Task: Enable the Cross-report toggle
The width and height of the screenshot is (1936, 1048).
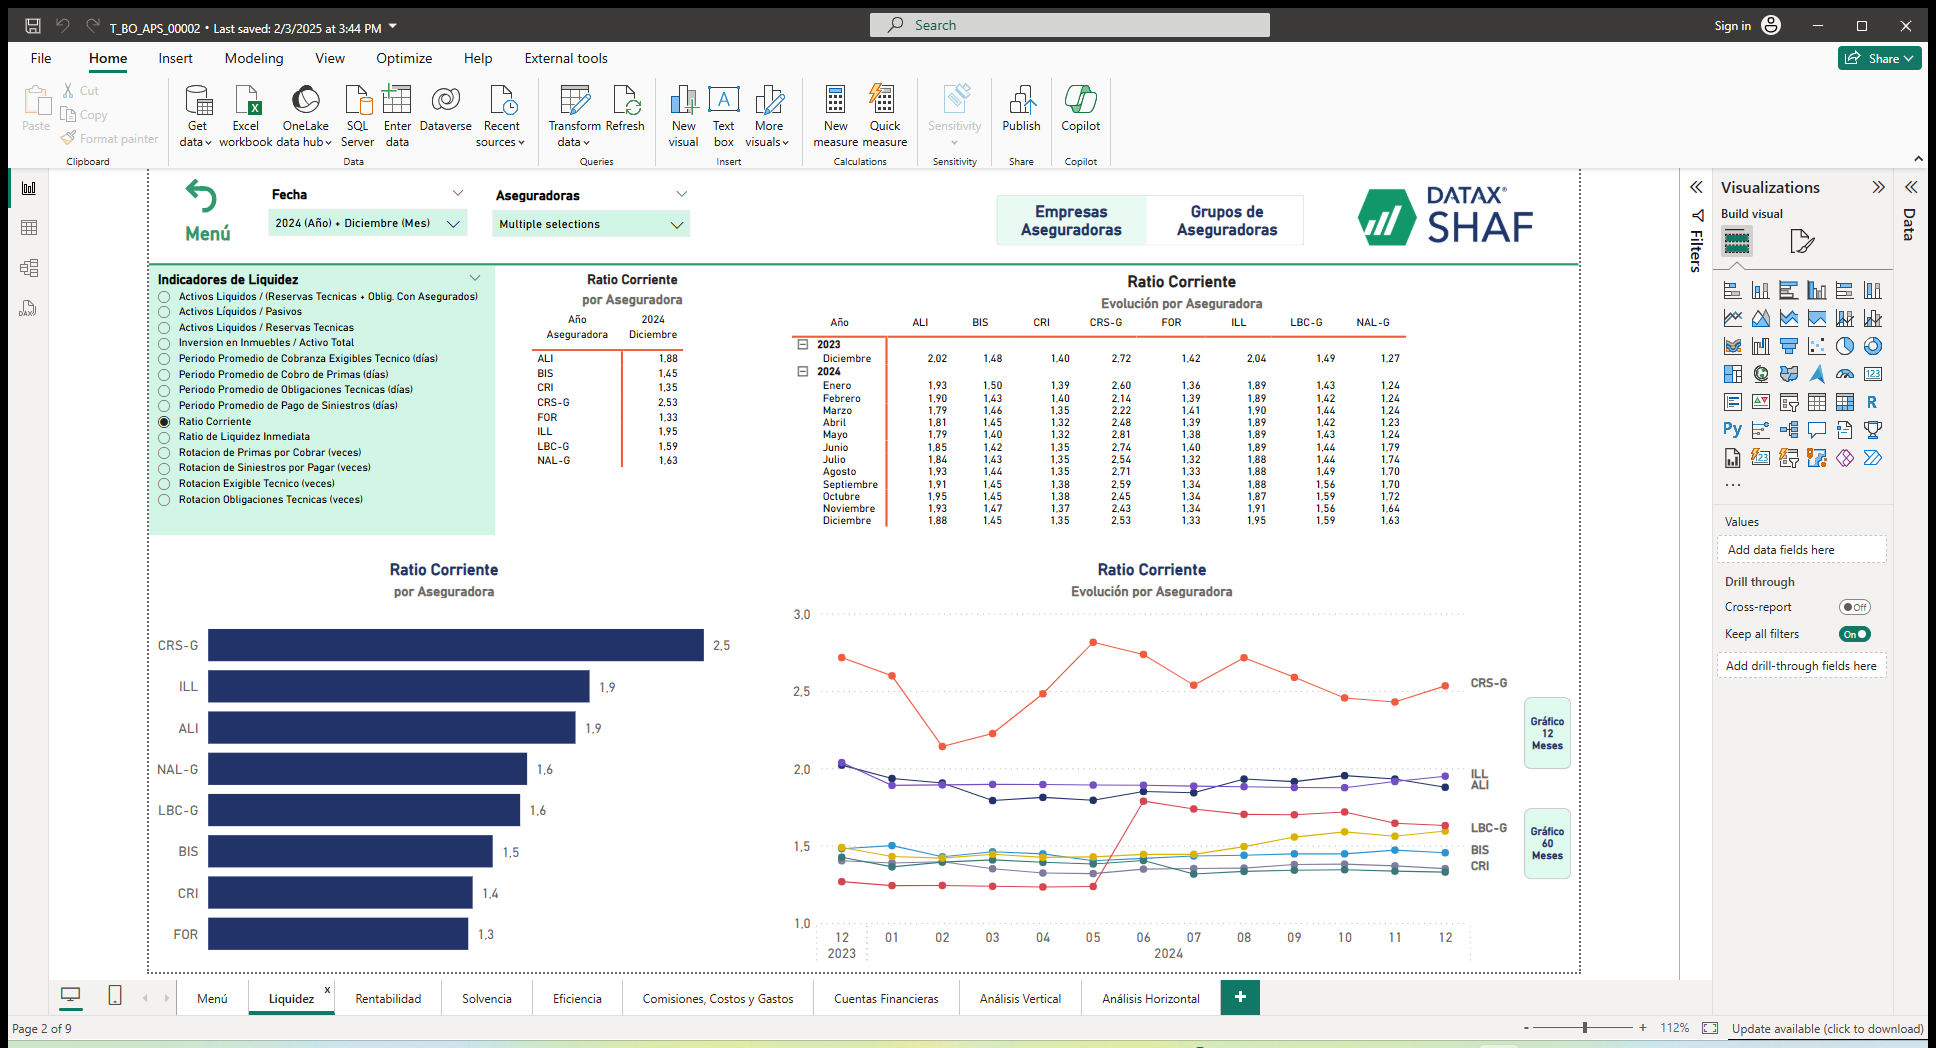Action: [x=1855, y=607]
